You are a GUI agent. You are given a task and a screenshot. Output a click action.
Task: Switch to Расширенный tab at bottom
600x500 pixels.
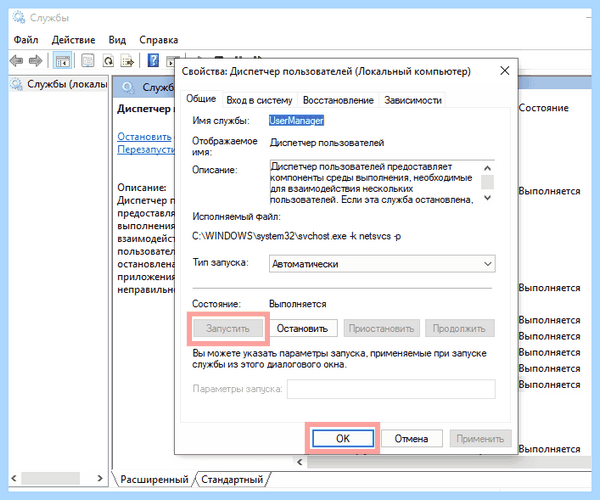pos(154,479)
